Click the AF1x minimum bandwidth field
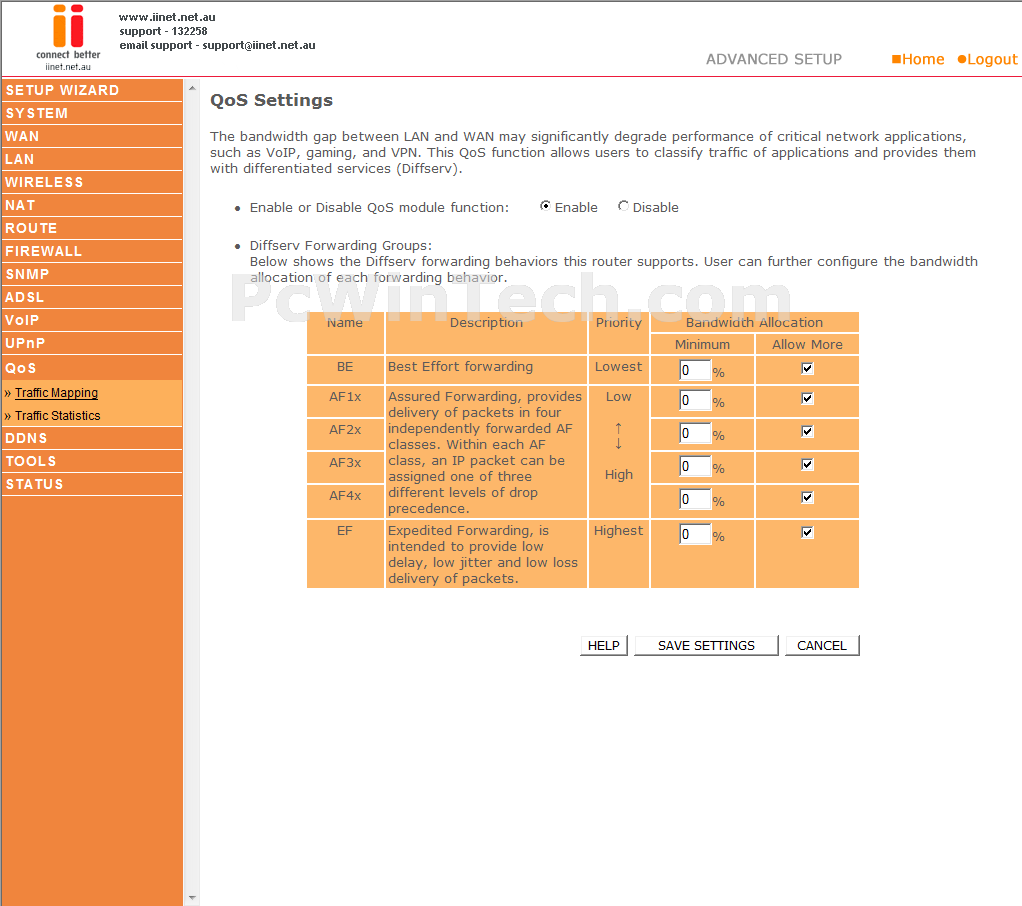 [694, 400]
